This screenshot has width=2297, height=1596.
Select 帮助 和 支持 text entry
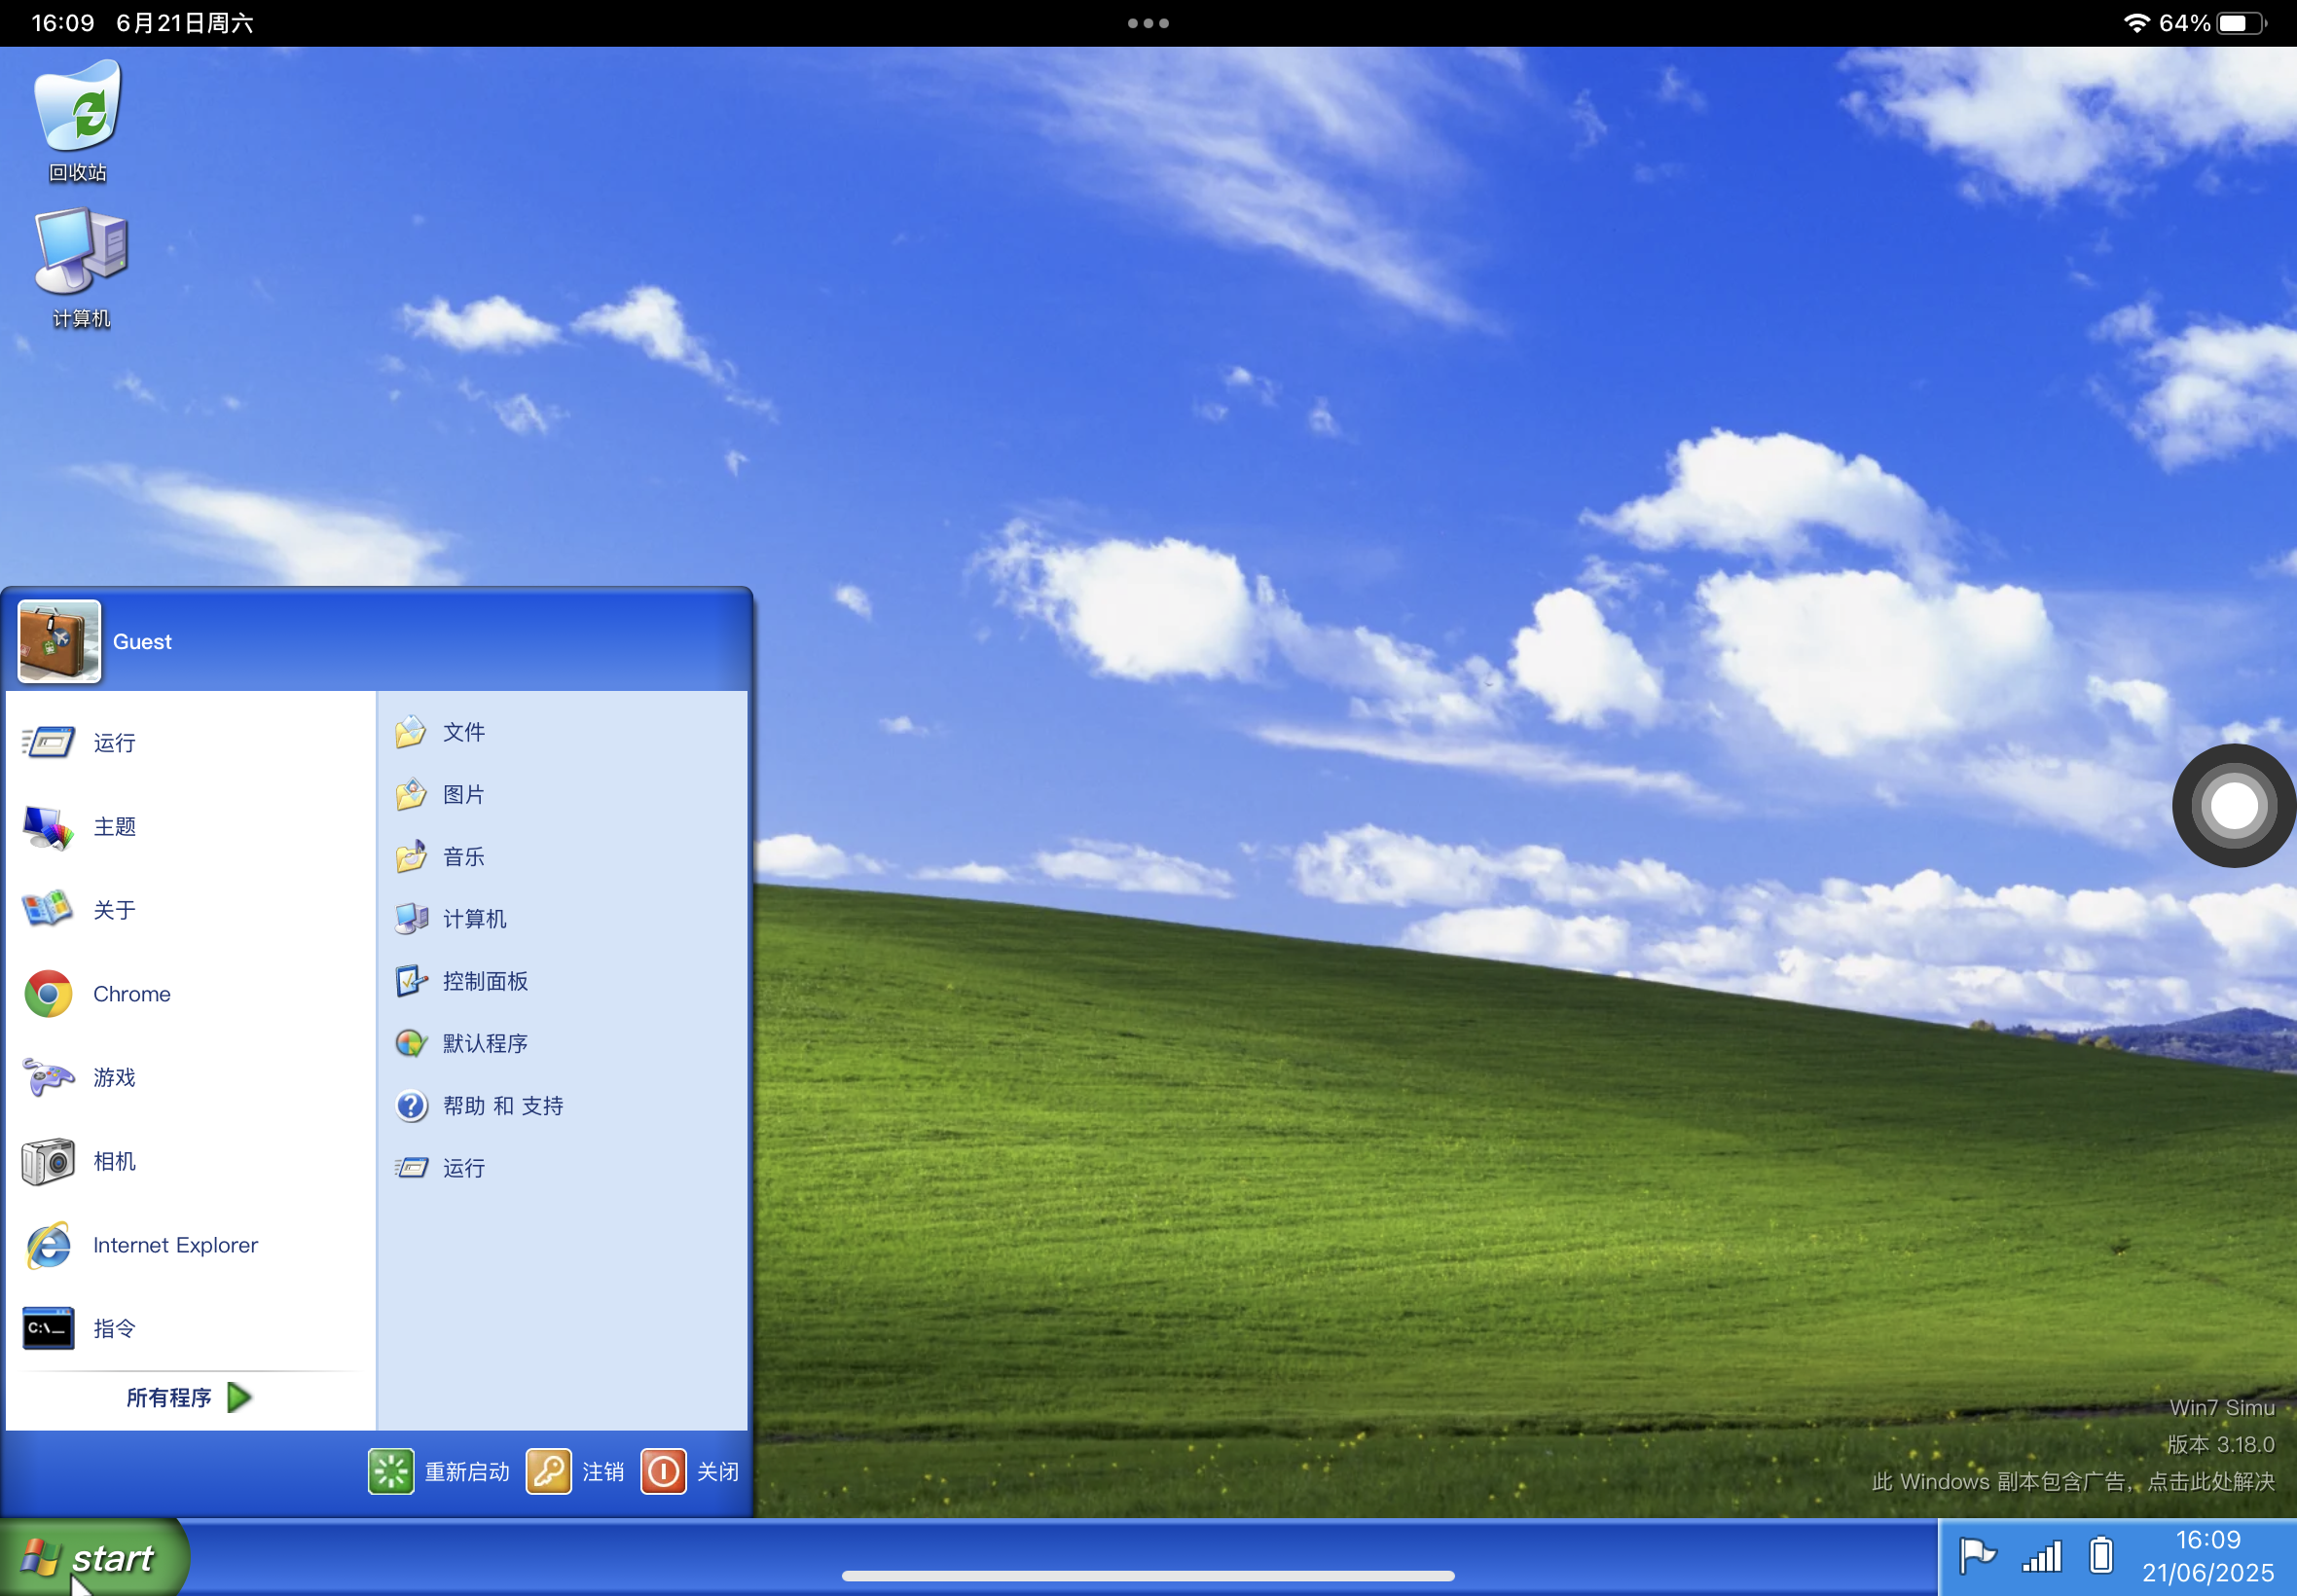[x=503, y=1105]
